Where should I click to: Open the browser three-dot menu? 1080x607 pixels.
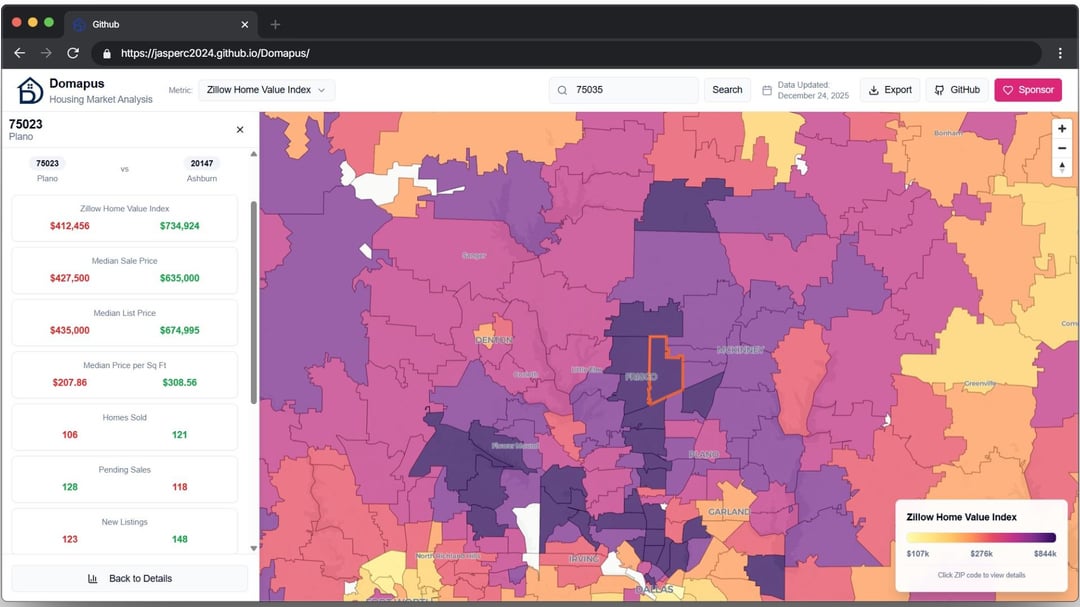point(1060,53)
